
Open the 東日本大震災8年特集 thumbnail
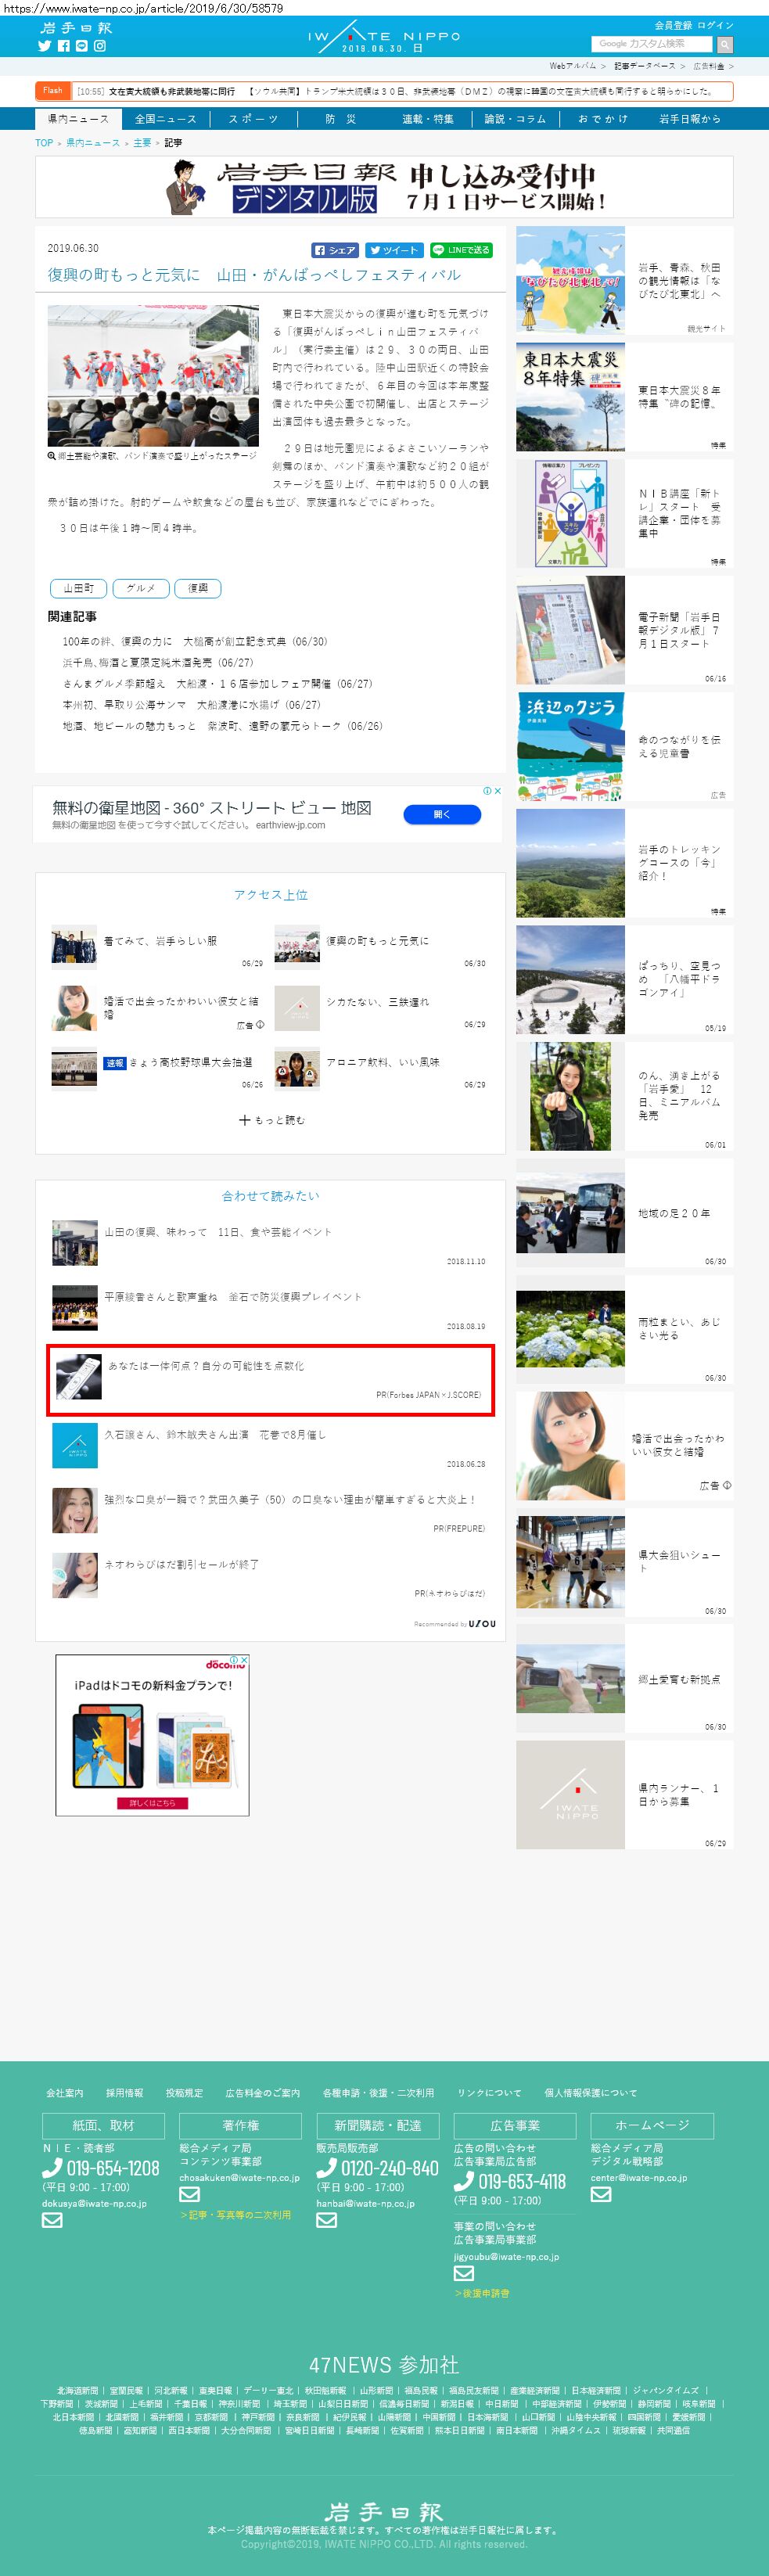[570, 397]
